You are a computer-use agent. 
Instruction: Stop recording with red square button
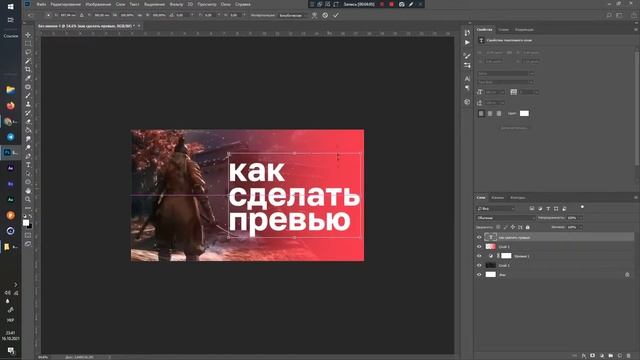tap(391, 4)
